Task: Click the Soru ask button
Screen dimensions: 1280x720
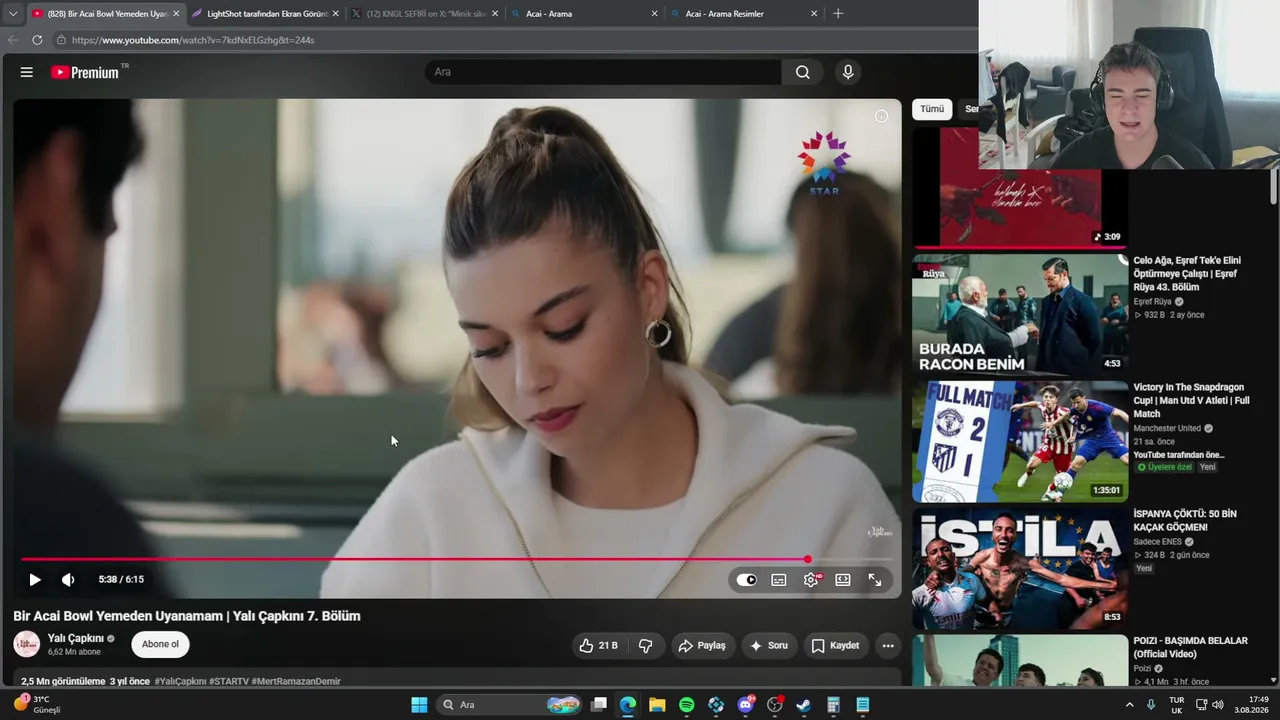Action: tap(769, 646)
